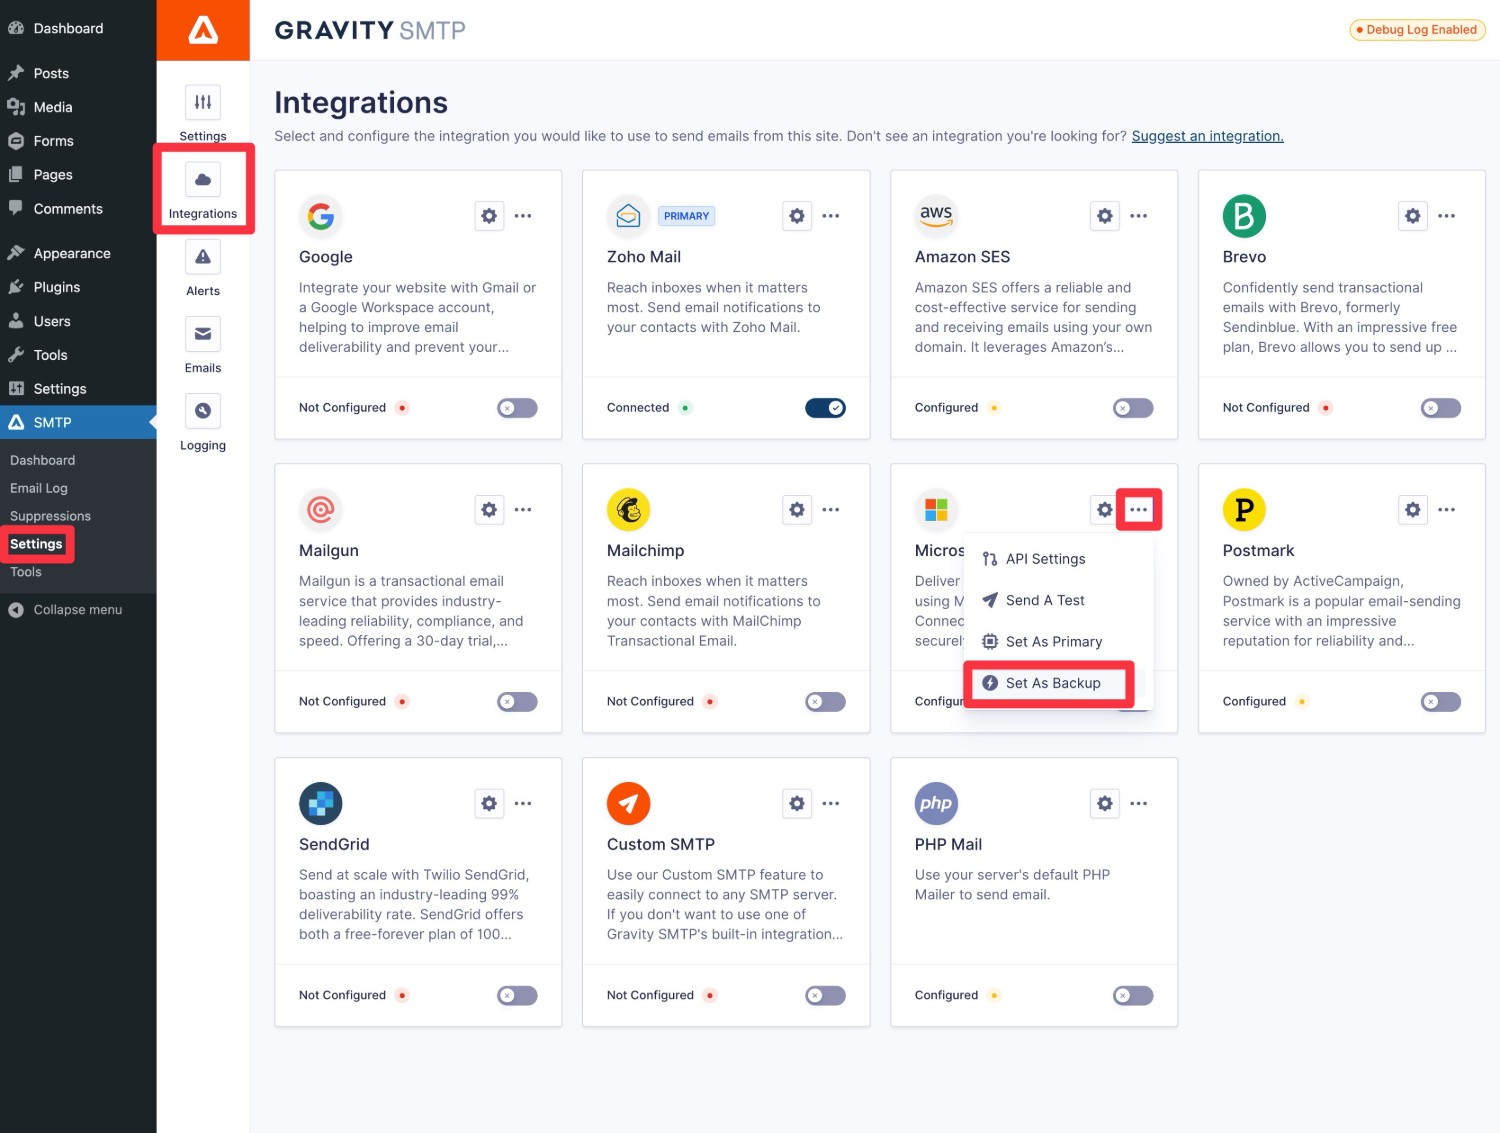Screen dimensions: 1500x1133
Task: Click the Google logo icon
Action: 321,216
